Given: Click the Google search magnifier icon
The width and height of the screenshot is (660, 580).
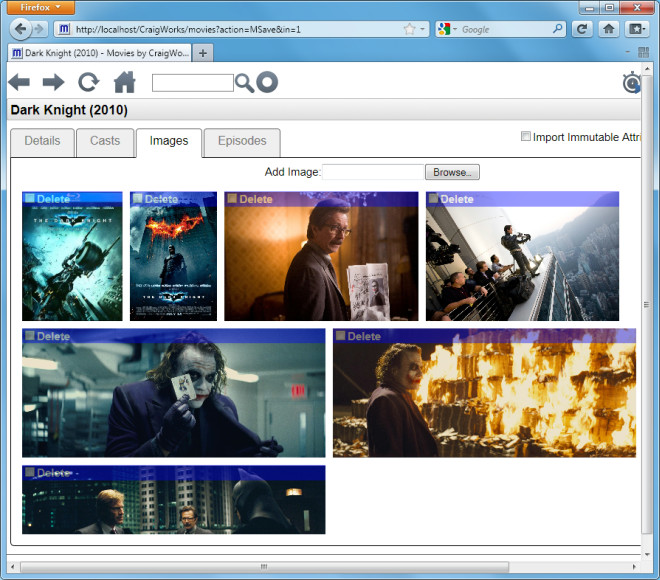Looking at the screenshot, I should 557,29.
